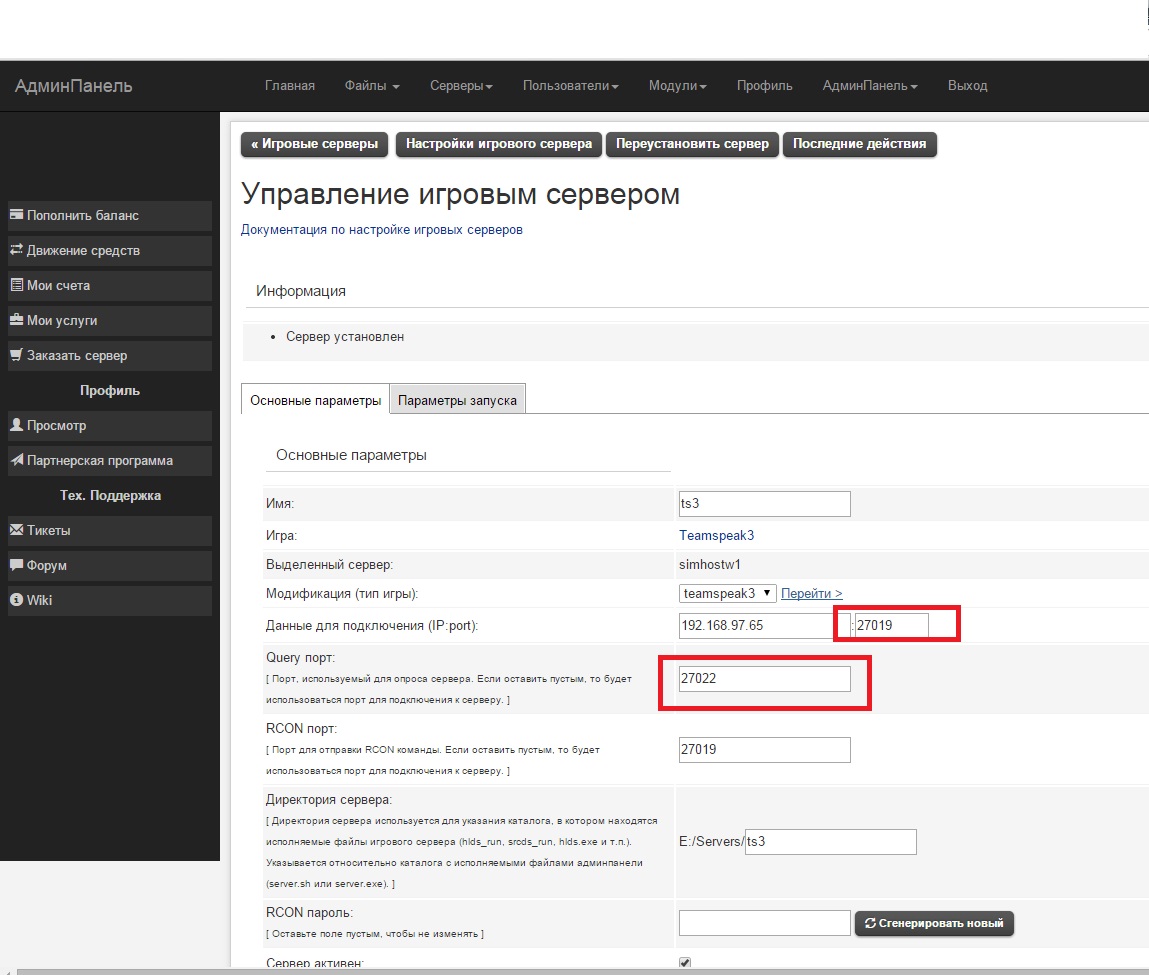The image size is (1149, 975).
Task: Open the Модули dropdown menu
Action: tap(677, 86)
